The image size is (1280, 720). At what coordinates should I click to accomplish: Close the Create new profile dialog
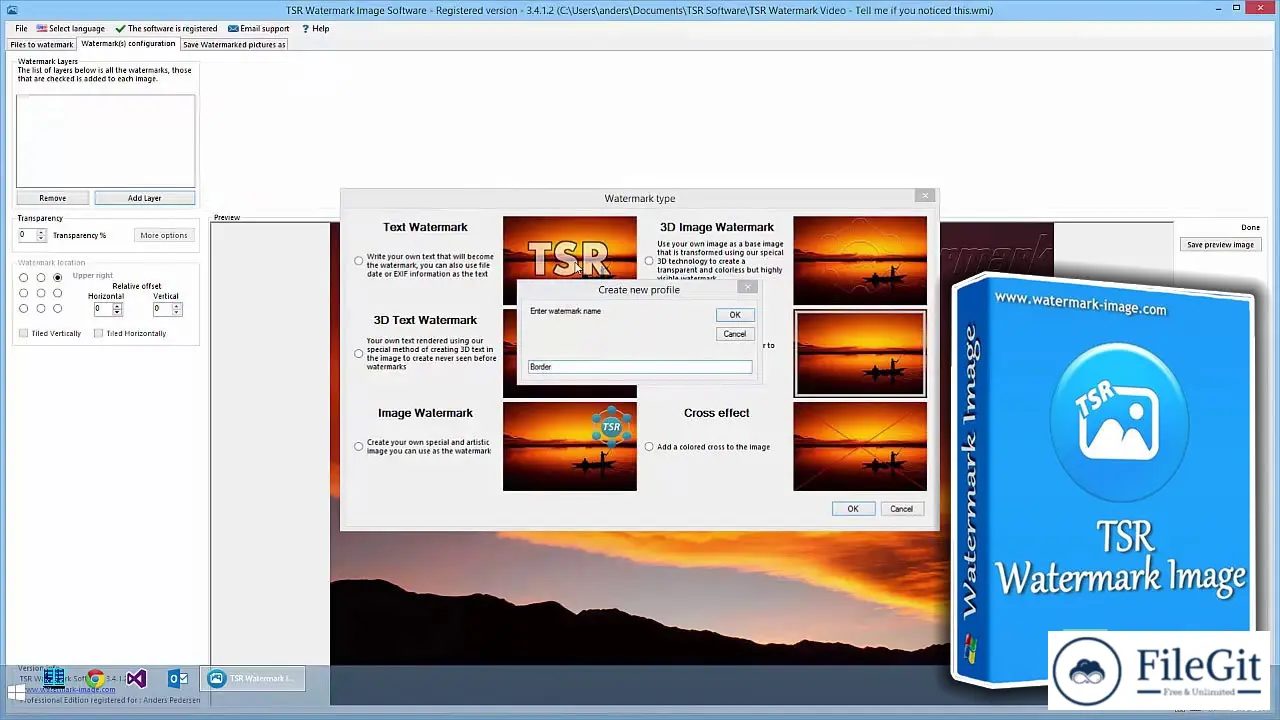pos(747,288)
